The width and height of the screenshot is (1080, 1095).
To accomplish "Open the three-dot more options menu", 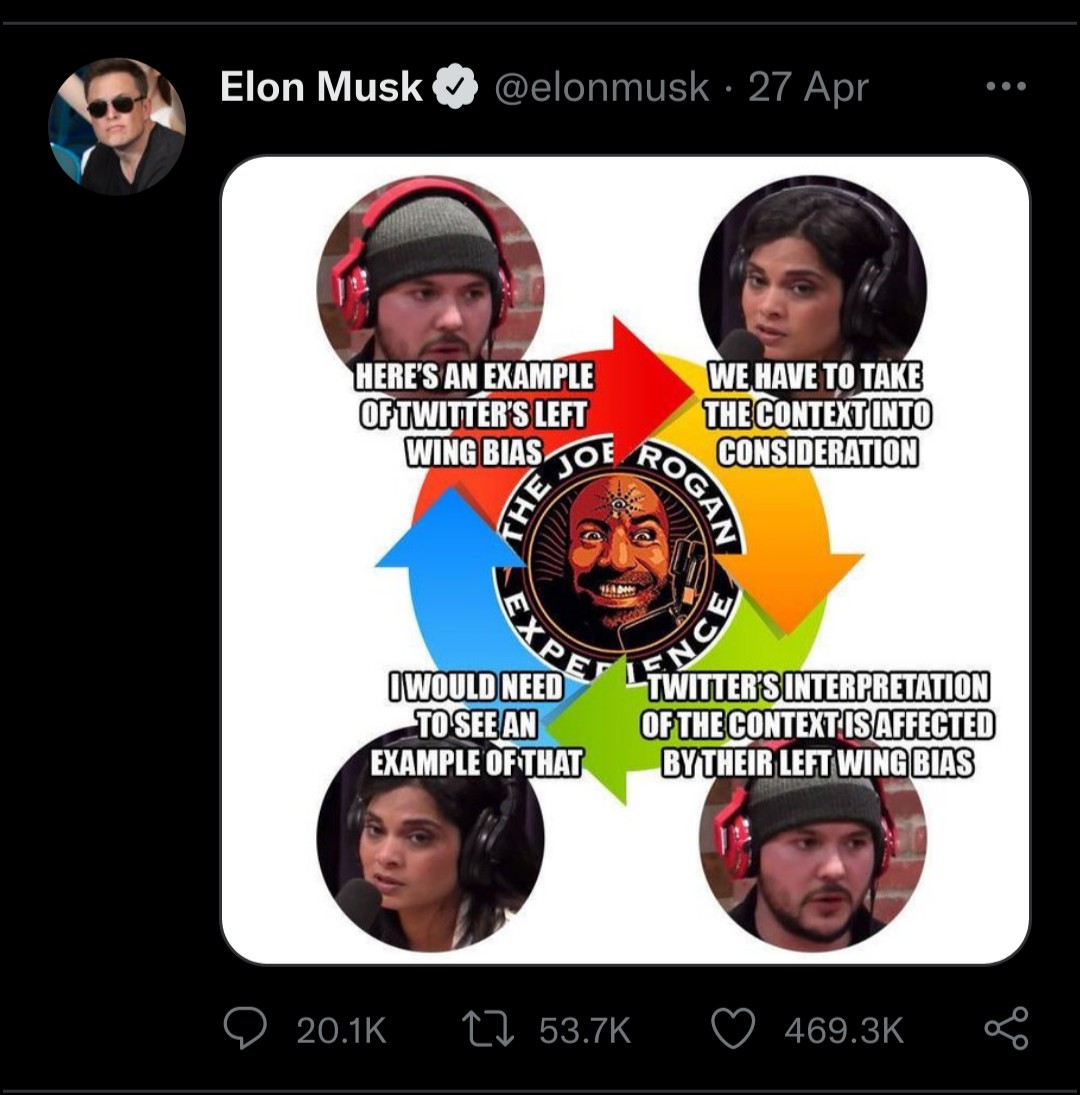I will click(1005, 88).
